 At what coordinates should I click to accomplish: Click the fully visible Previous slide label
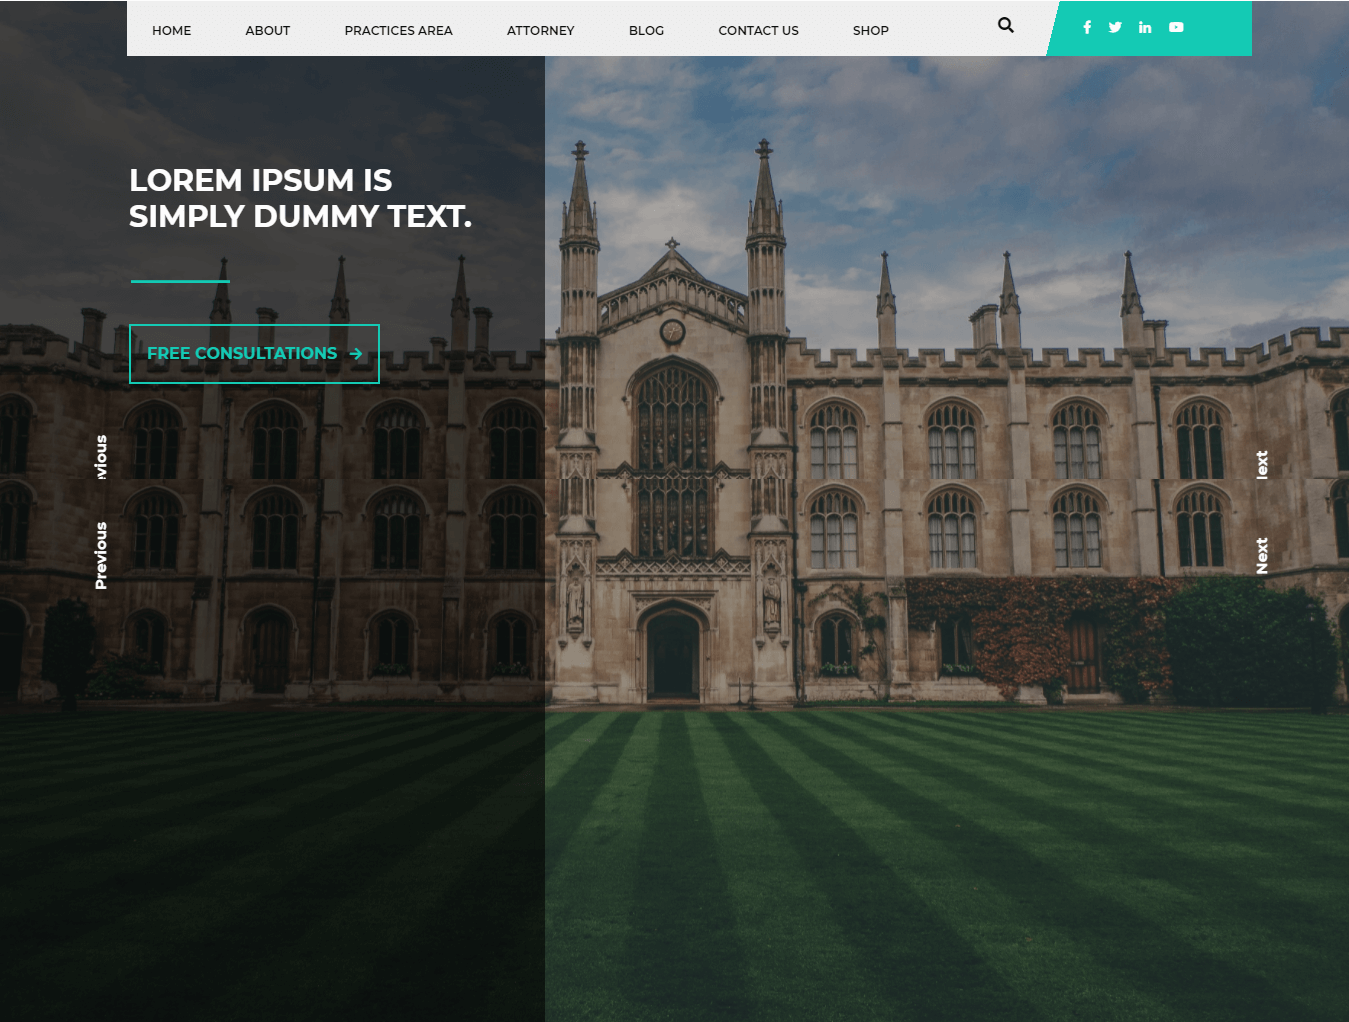coord(101,555)
